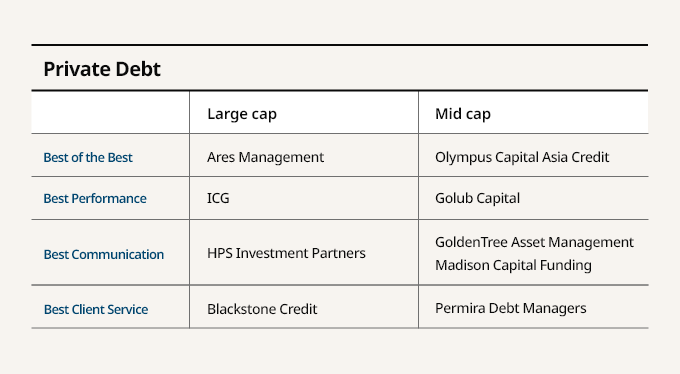
Task: Click the empty top-left header cell
Action: 110,112
